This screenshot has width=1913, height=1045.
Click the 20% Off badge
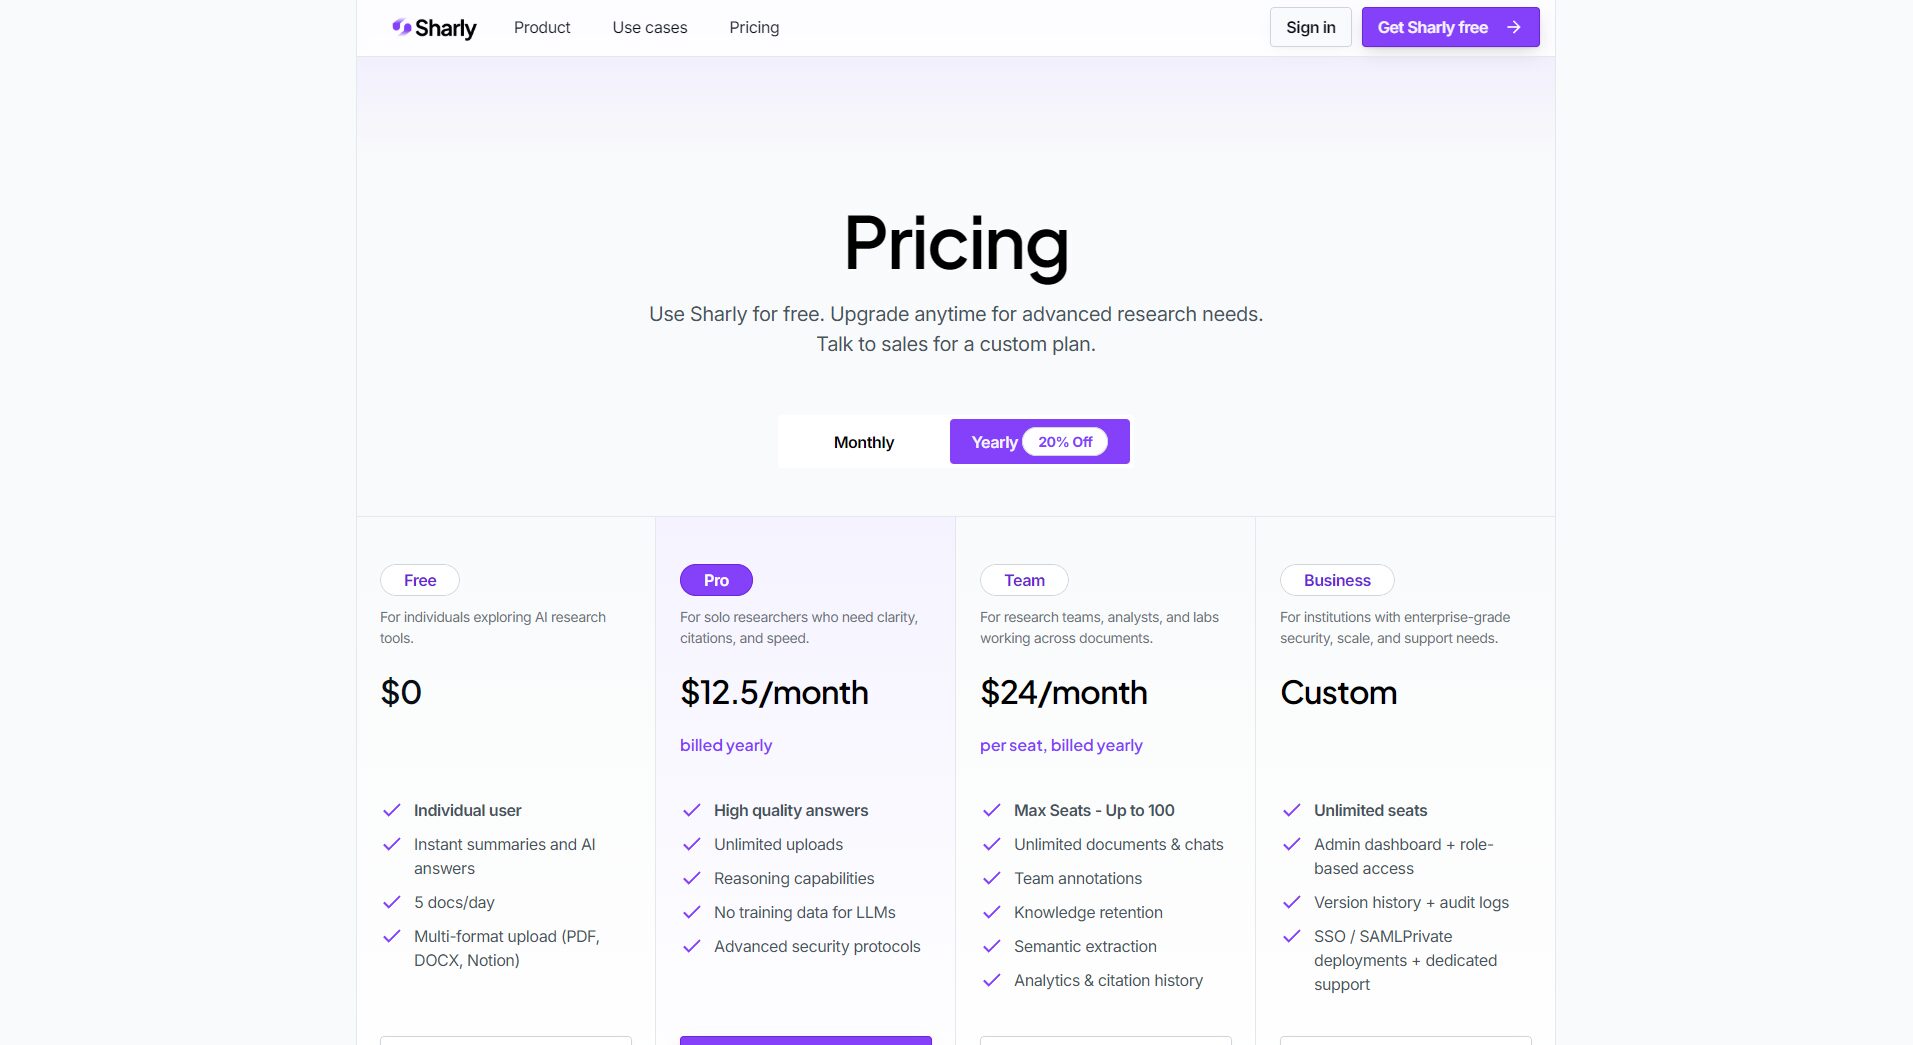pyautogui.click(x=1065, y=442)
